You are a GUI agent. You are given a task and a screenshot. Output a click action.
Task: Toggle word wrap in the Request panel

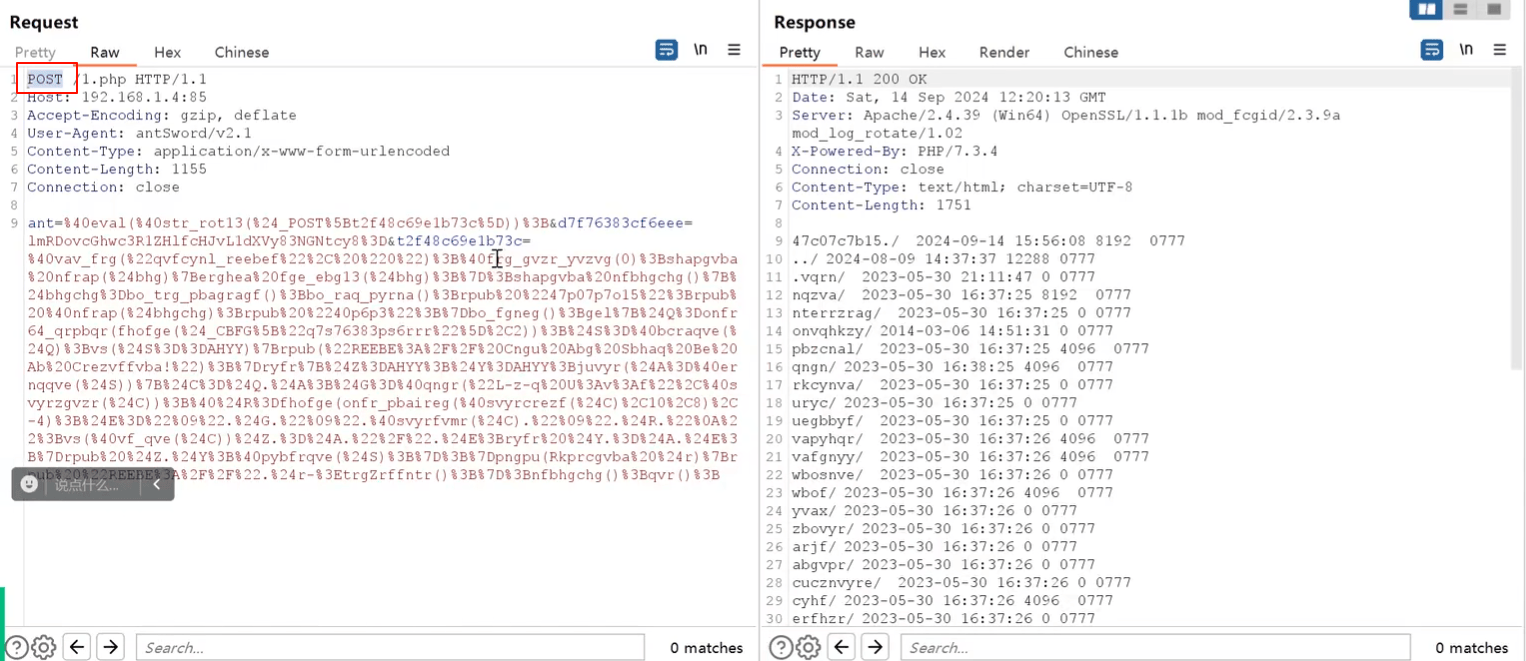click(667, 50)
